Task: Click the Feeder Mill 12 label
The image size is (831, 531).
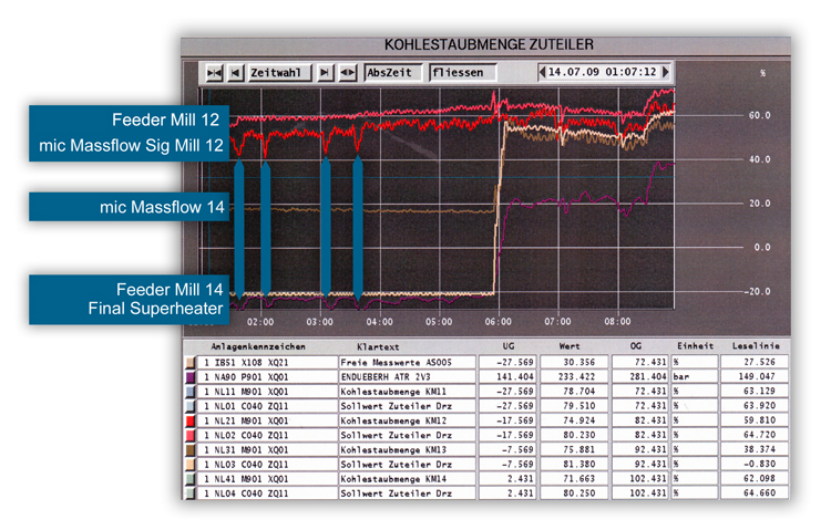Action: tap(167, 120)
